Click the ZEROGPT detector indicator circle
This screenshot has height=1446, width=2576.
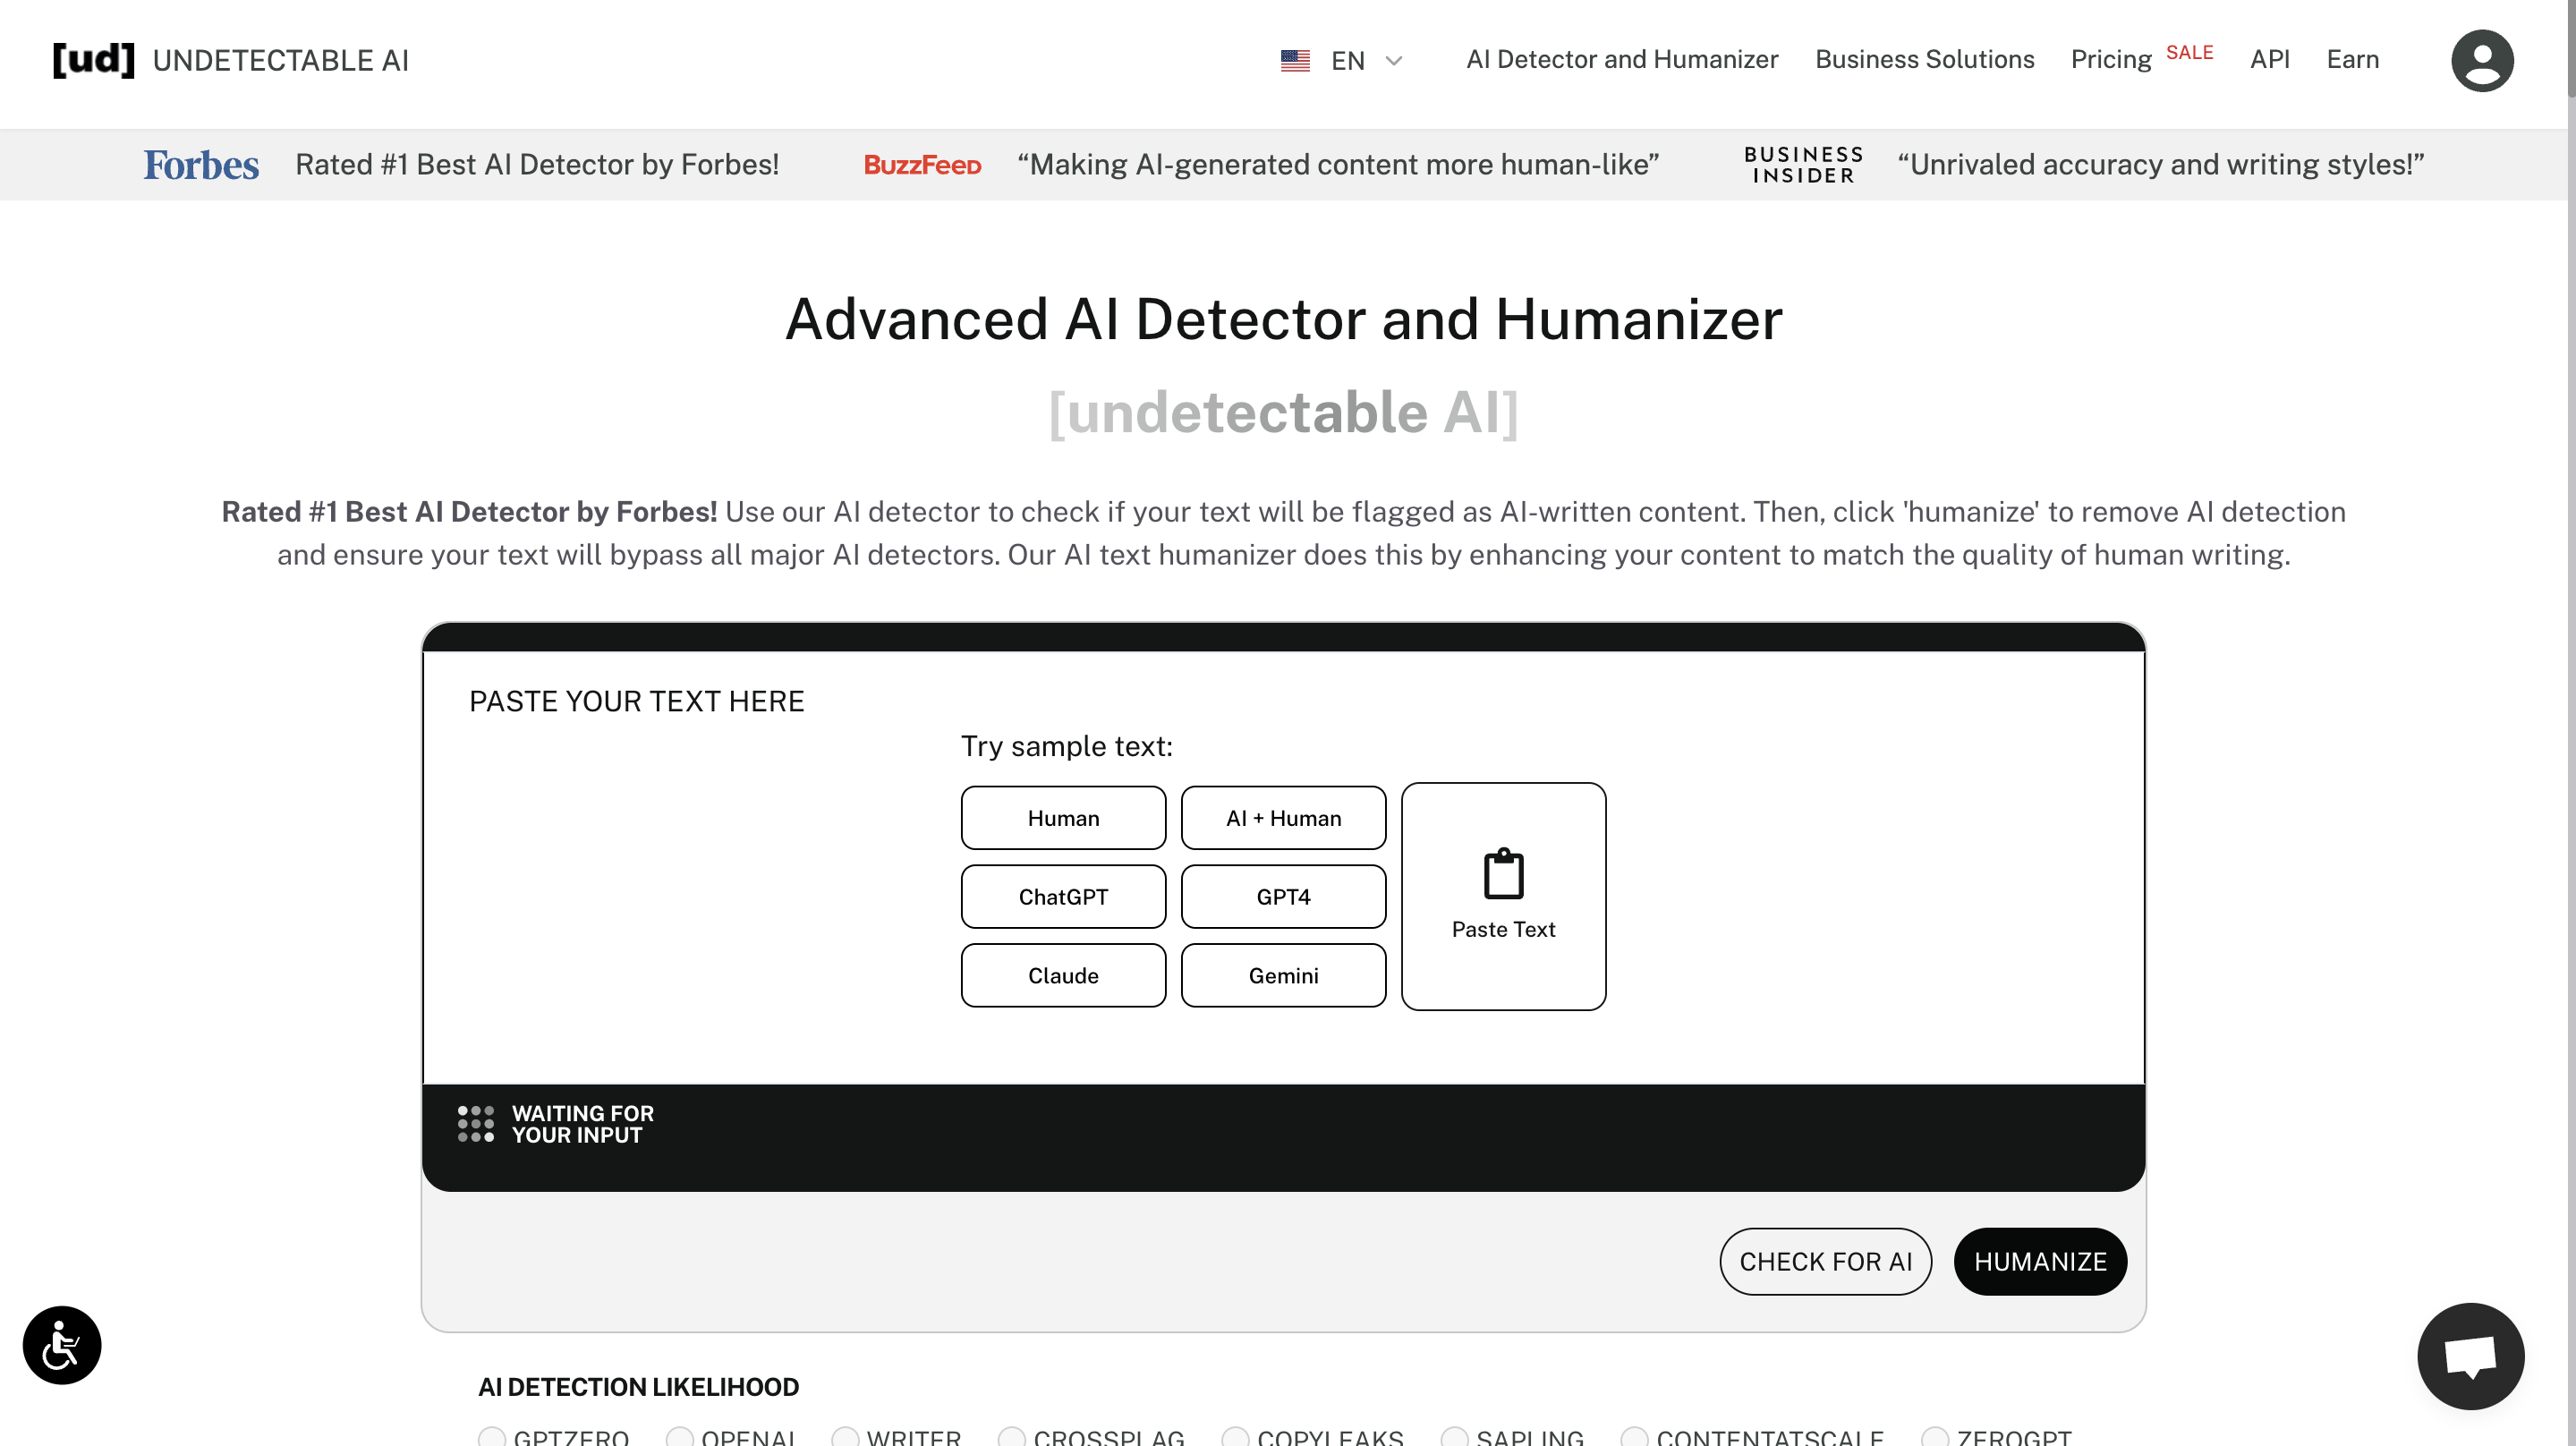coord(1936,1436)
